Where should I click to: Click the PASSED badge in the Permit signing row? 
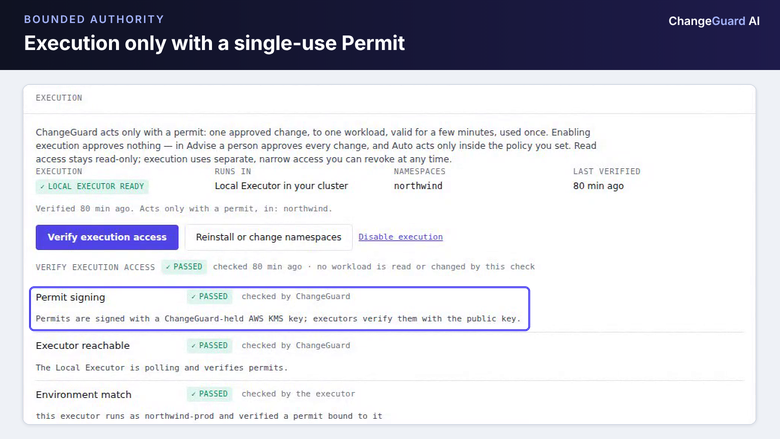209,296
